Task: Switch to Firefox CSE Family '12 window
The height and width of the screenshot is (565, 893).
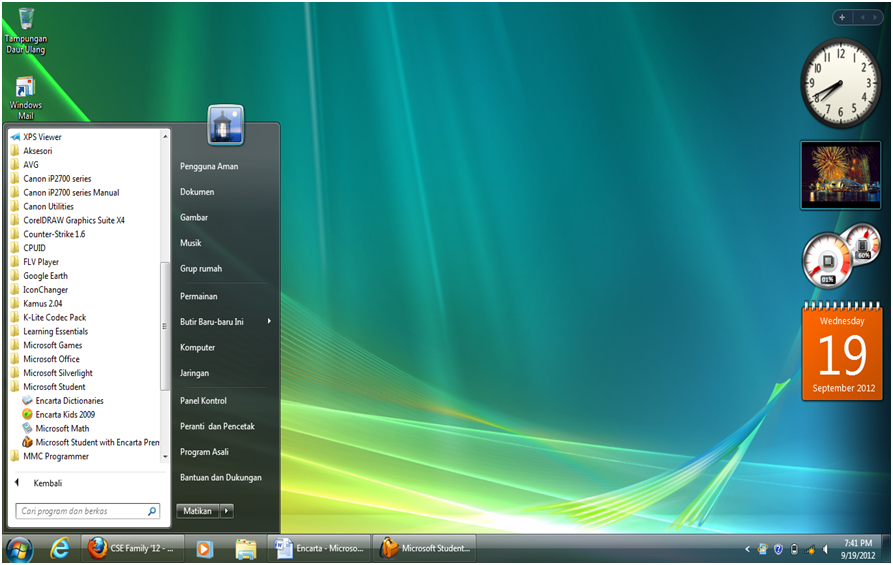Action: click(x=133, y=548)
